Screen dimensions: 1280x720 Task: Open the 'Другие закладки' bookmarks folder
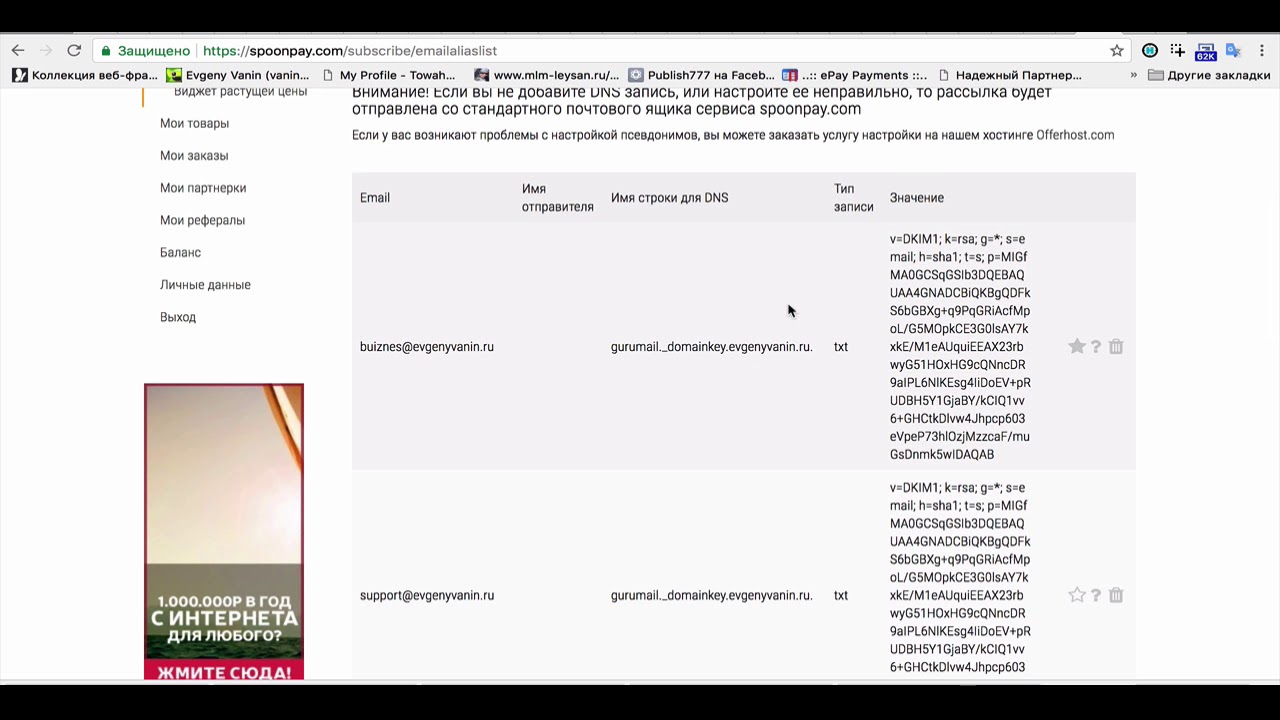[x=1209, y=75]
